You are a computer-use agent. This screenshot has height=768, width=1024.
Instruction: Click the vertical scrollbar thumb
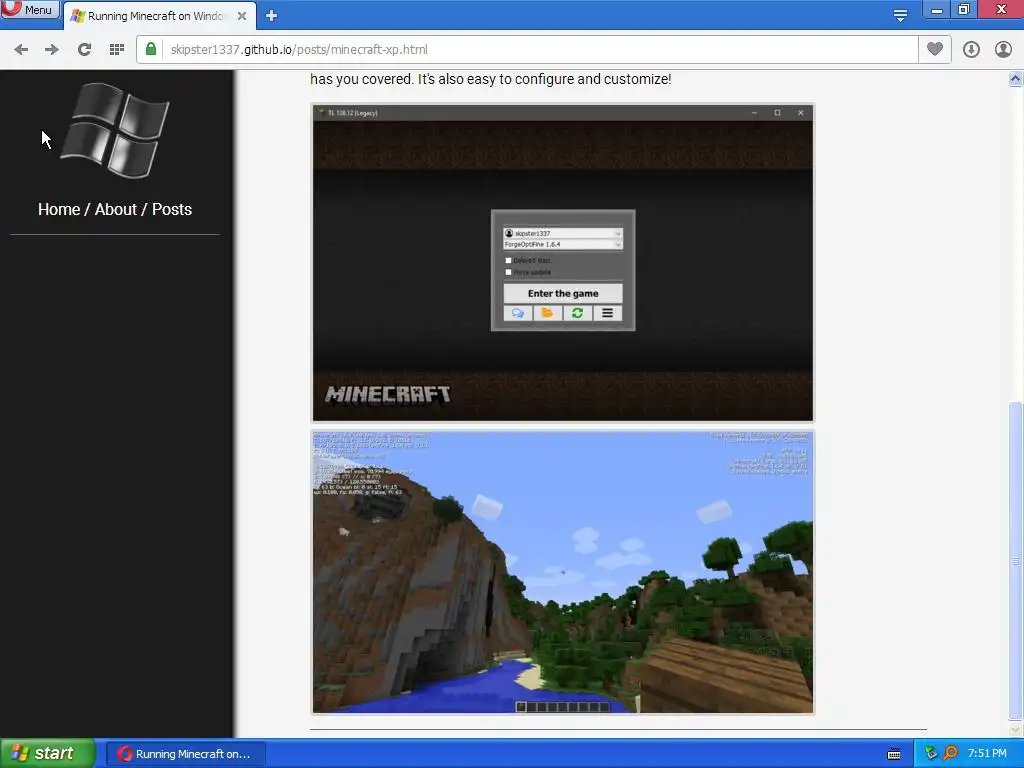1015,561
